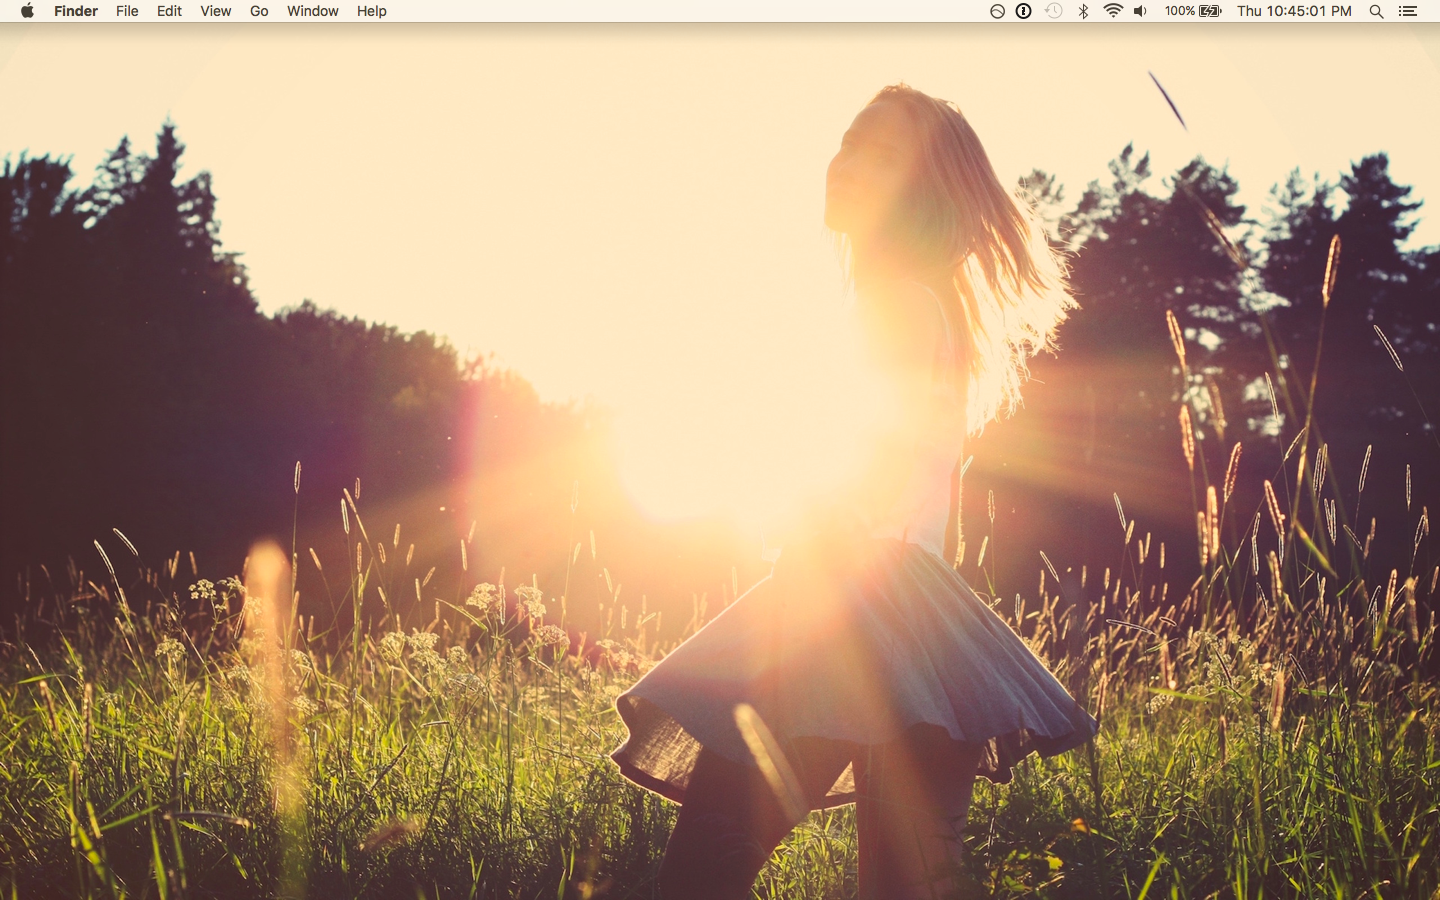The image size is (1440, 900).
Task: Open the Time Machine status icon
Action: click(x=1053, y=11)
